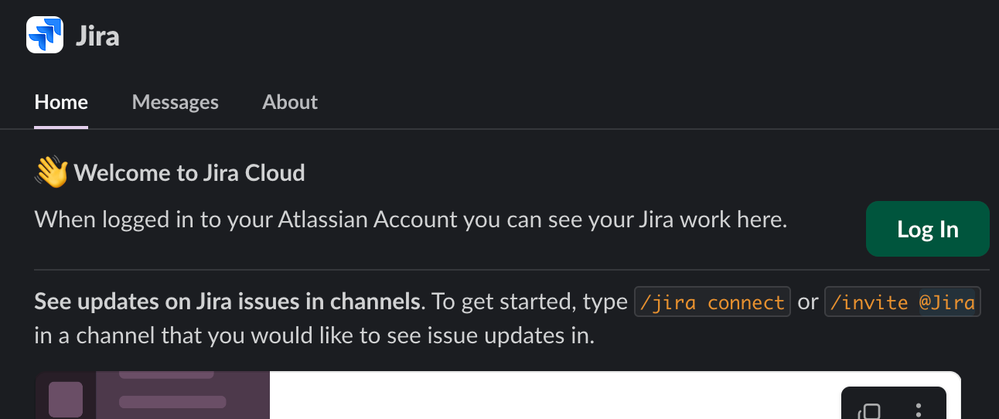999x419 pixels.
Task: Click the Jira app logo icon
Action: (45, 35)
